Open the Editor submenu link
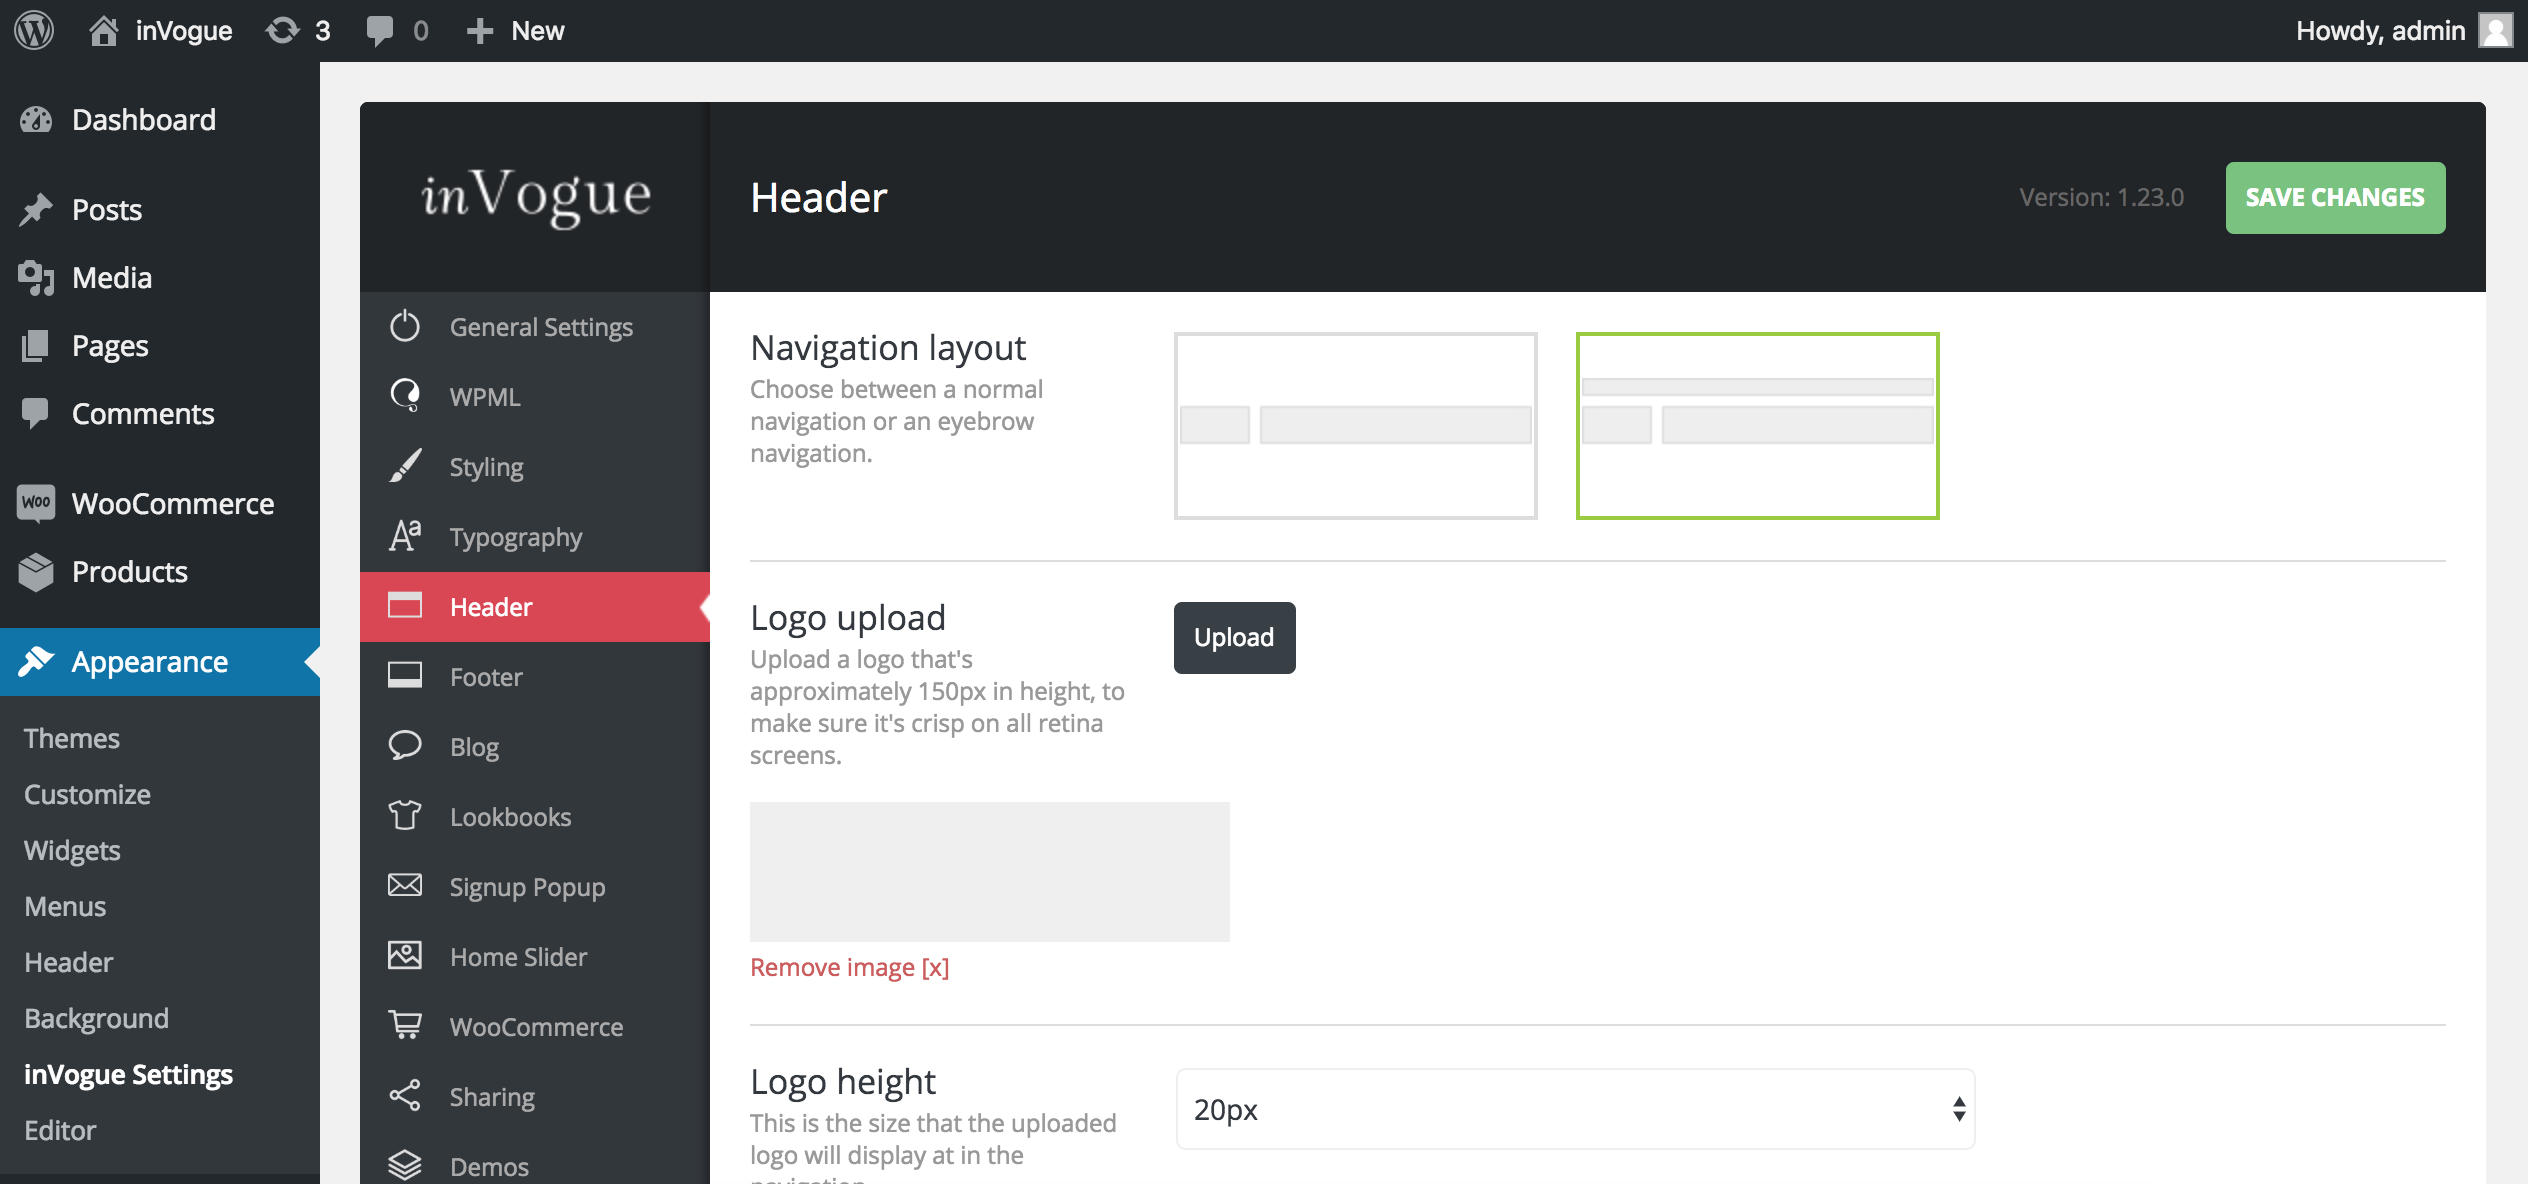Screen dimensions: 2528x1184 (60, 1130)
